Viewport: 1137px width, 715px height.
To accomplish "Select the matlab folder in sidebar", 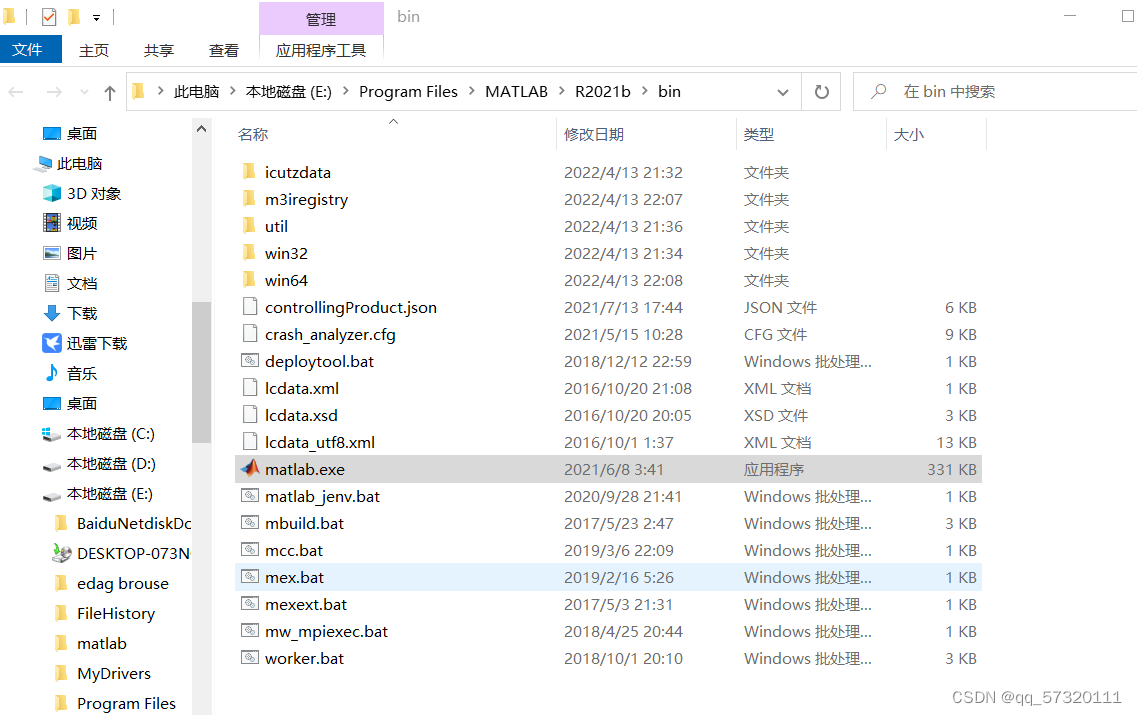I will coord(102,643).
